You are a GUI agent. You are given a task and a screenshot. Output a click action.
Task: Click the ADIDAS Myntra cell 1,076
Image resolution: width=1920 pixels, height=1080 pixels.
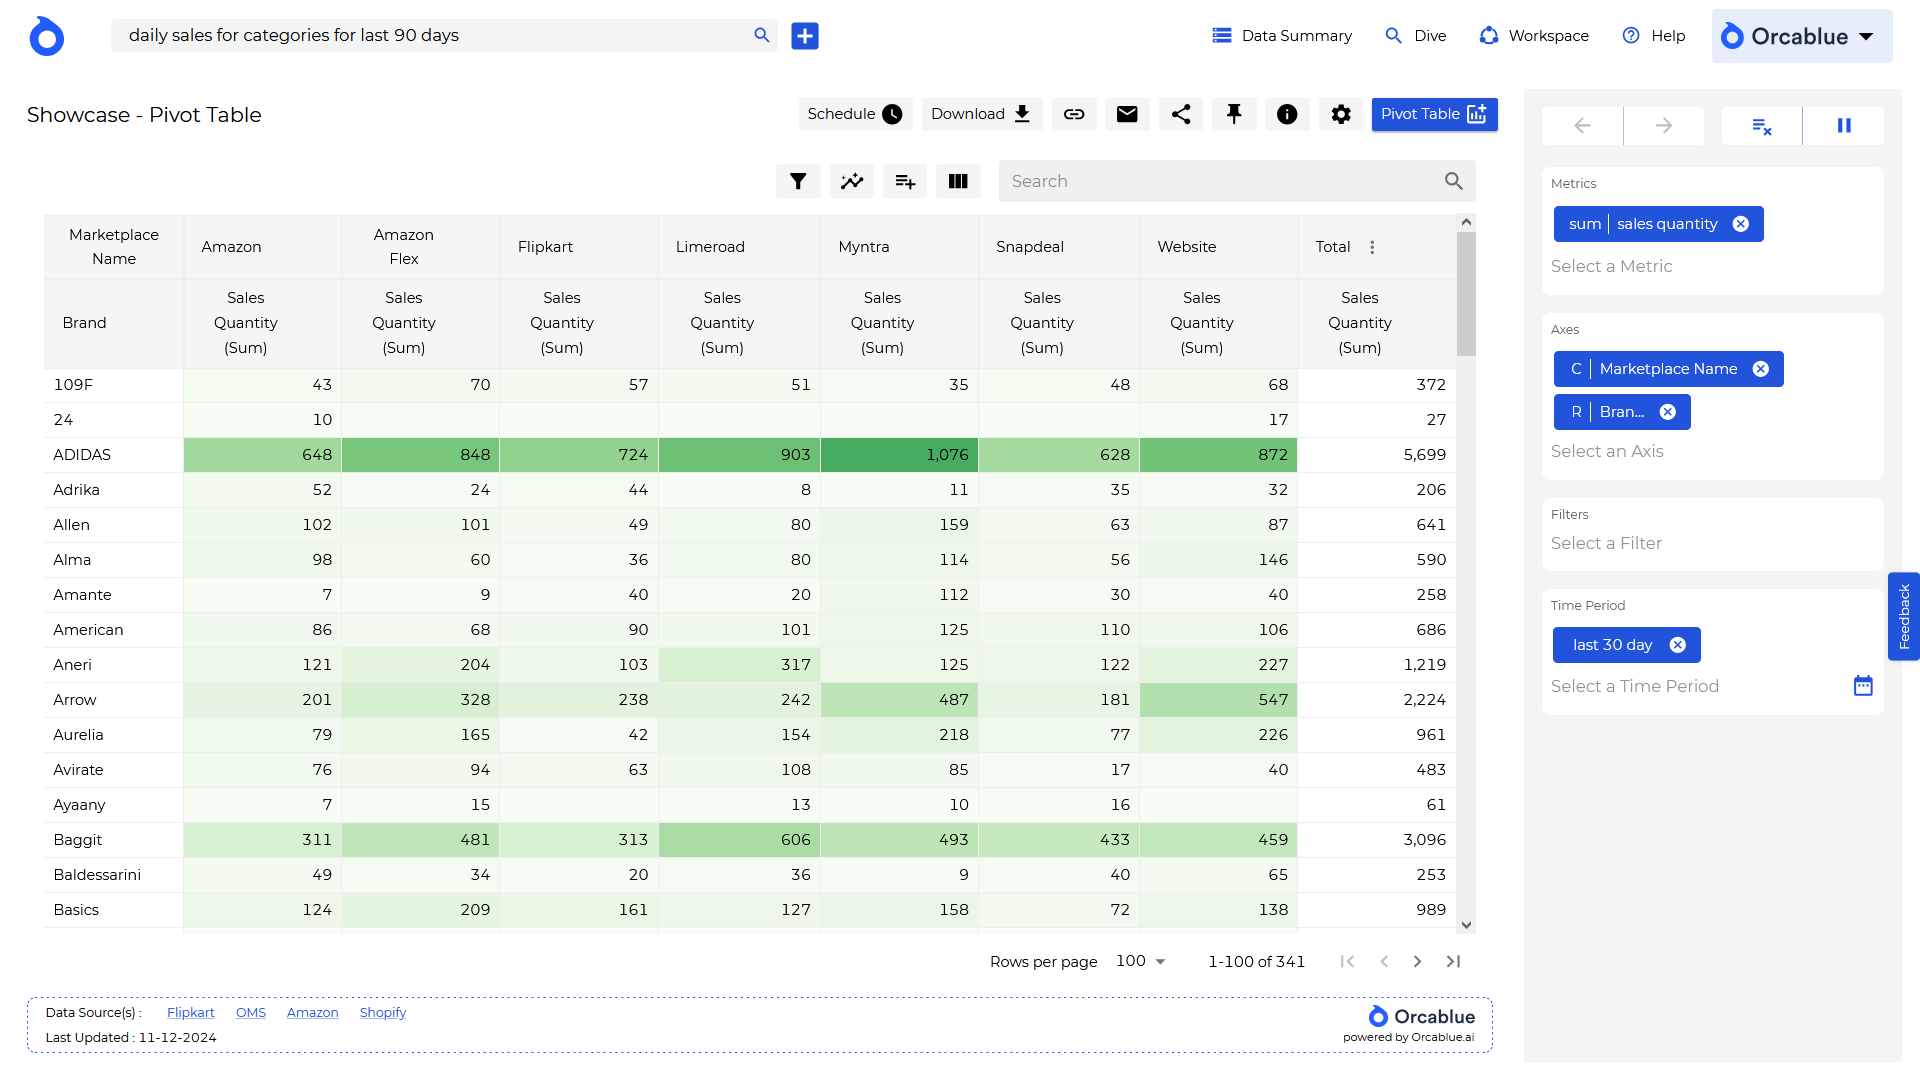(x=899, y=455)
